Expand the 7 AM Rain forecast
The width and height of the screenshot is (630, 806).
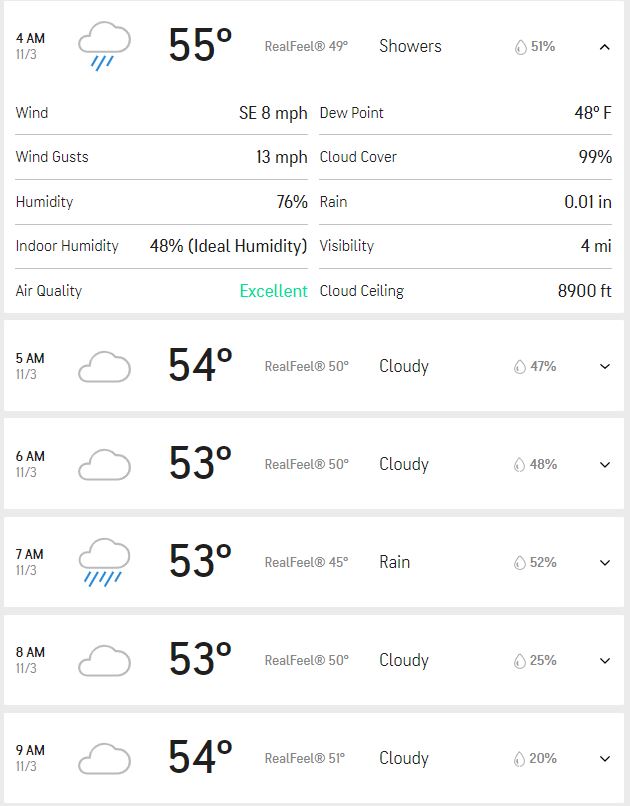pyautogui.click(x=605, y=563)
